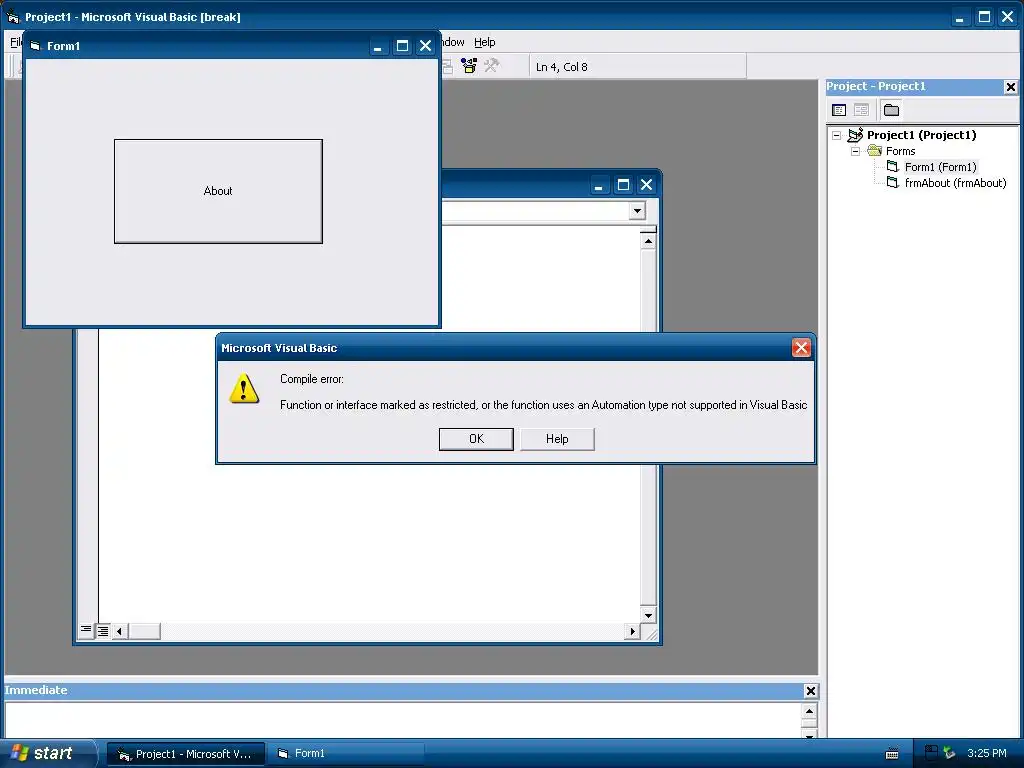This screenshot has width=1024, height=768.
Task: Collapse the Forms folder node
Action: (856, 151)
